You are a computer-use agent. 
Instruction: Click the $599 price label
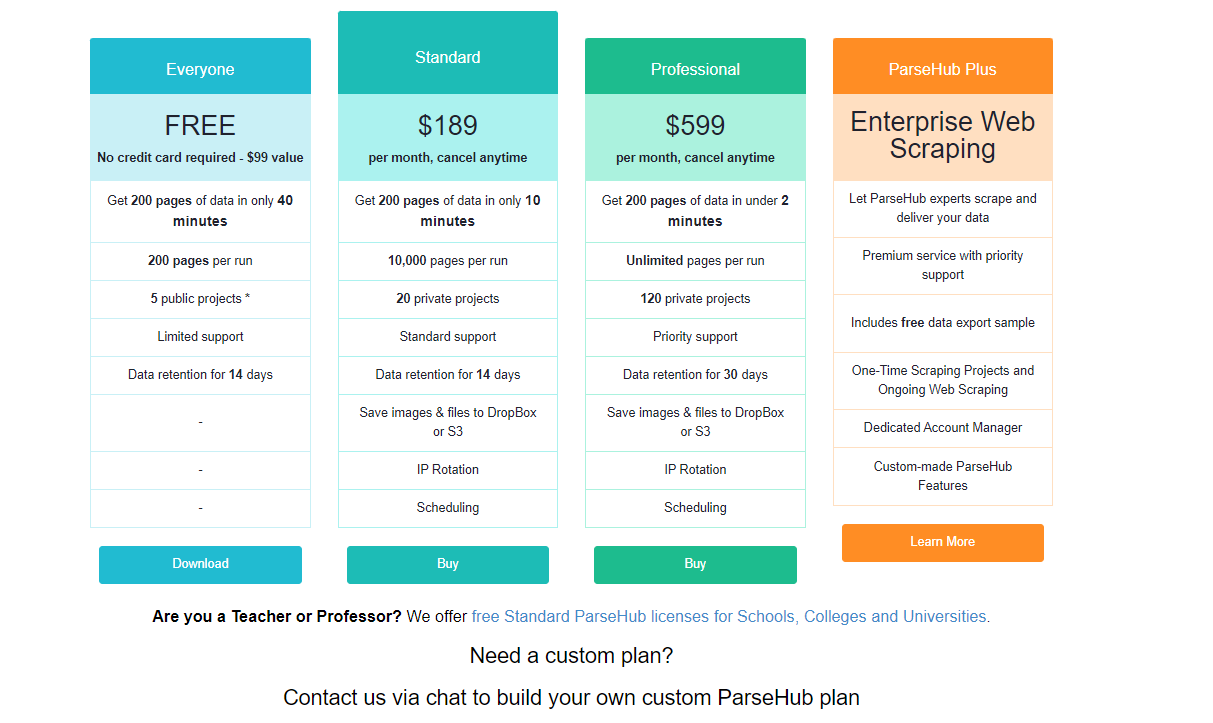pyautogui.click(x=695, y=126)
